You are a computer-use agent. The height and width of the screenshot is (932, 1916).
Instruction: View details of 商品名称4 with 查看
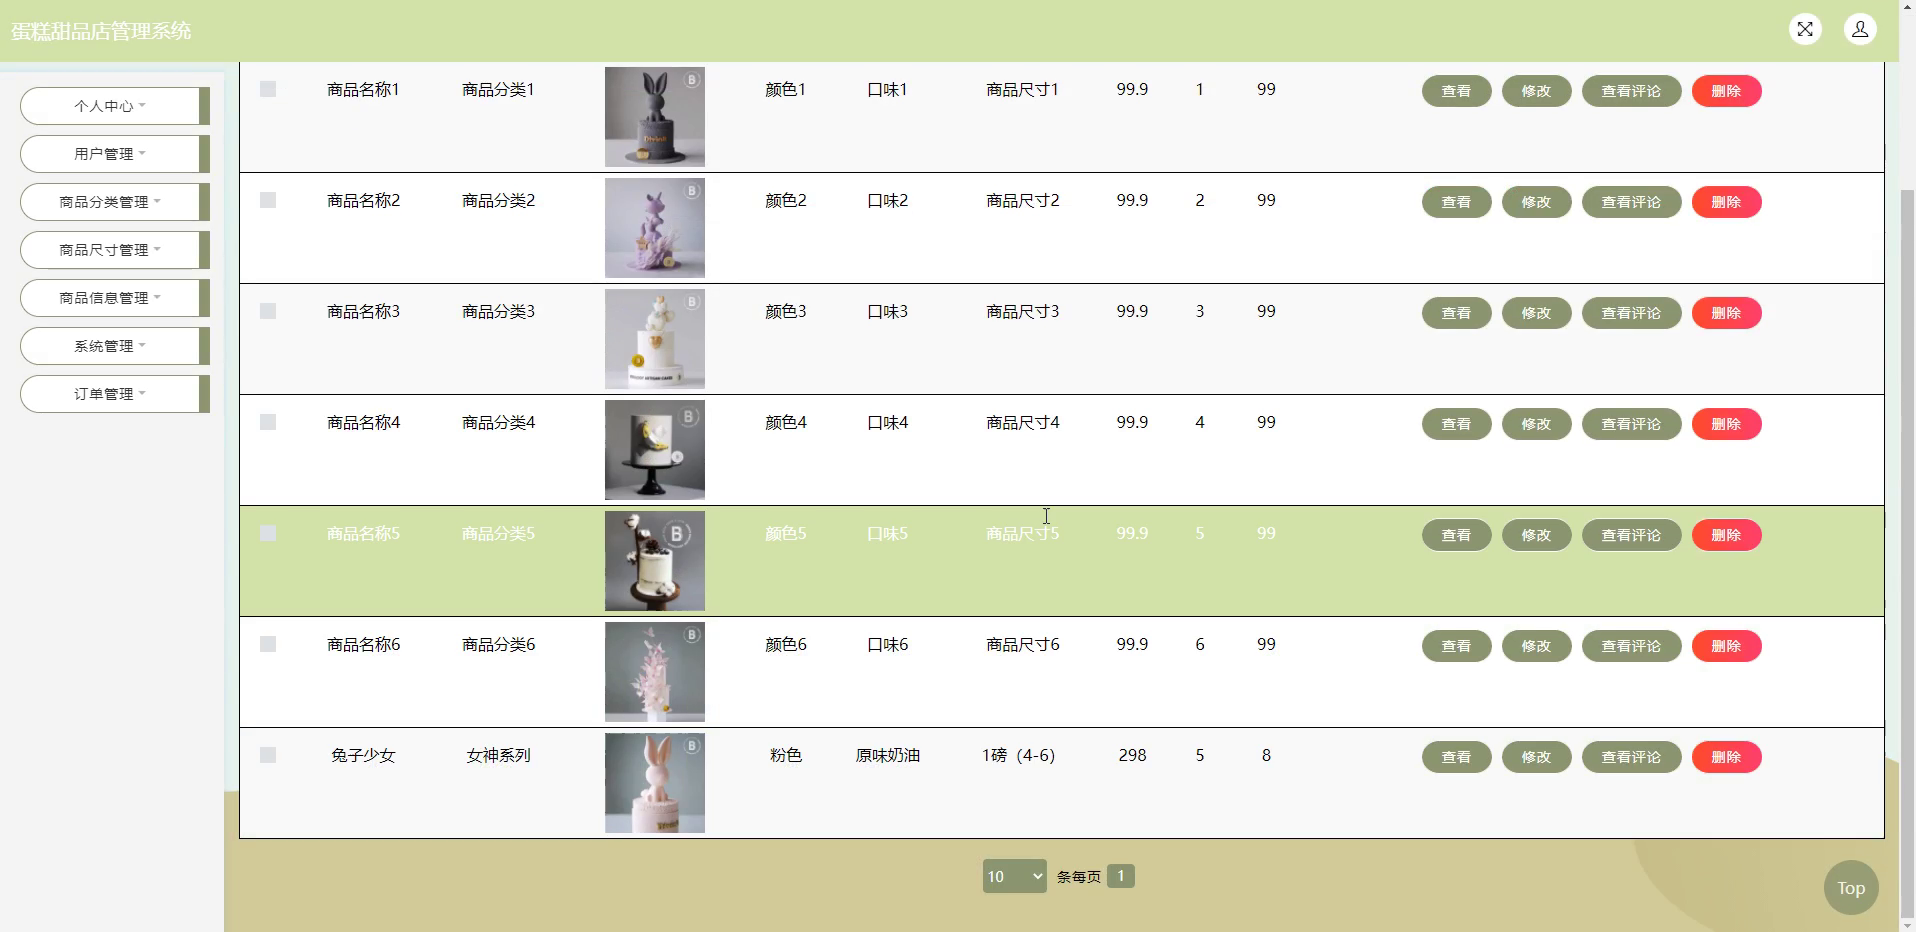click(x=1457, y=424)
